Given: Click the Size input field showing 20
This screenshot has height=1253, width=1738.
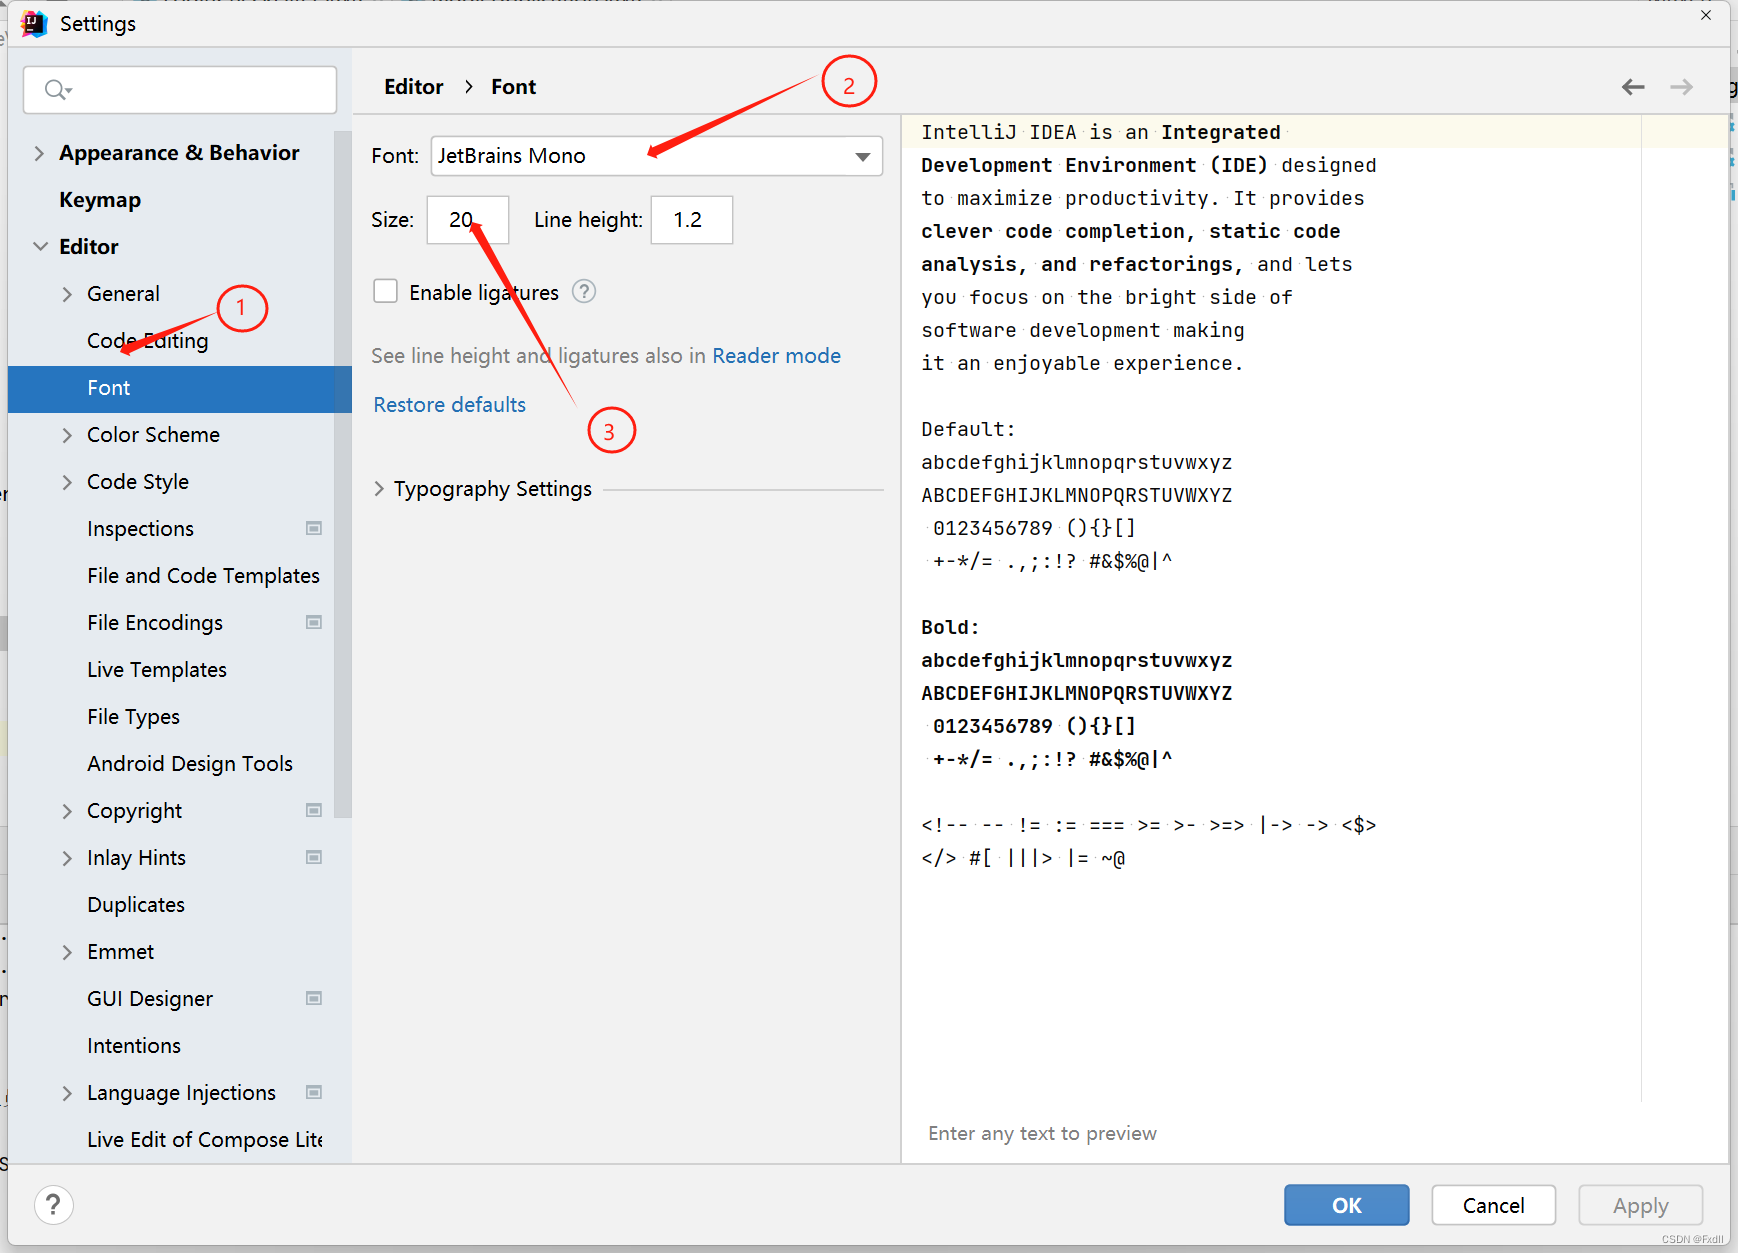Looking at the screenshot, I should 467,220.
